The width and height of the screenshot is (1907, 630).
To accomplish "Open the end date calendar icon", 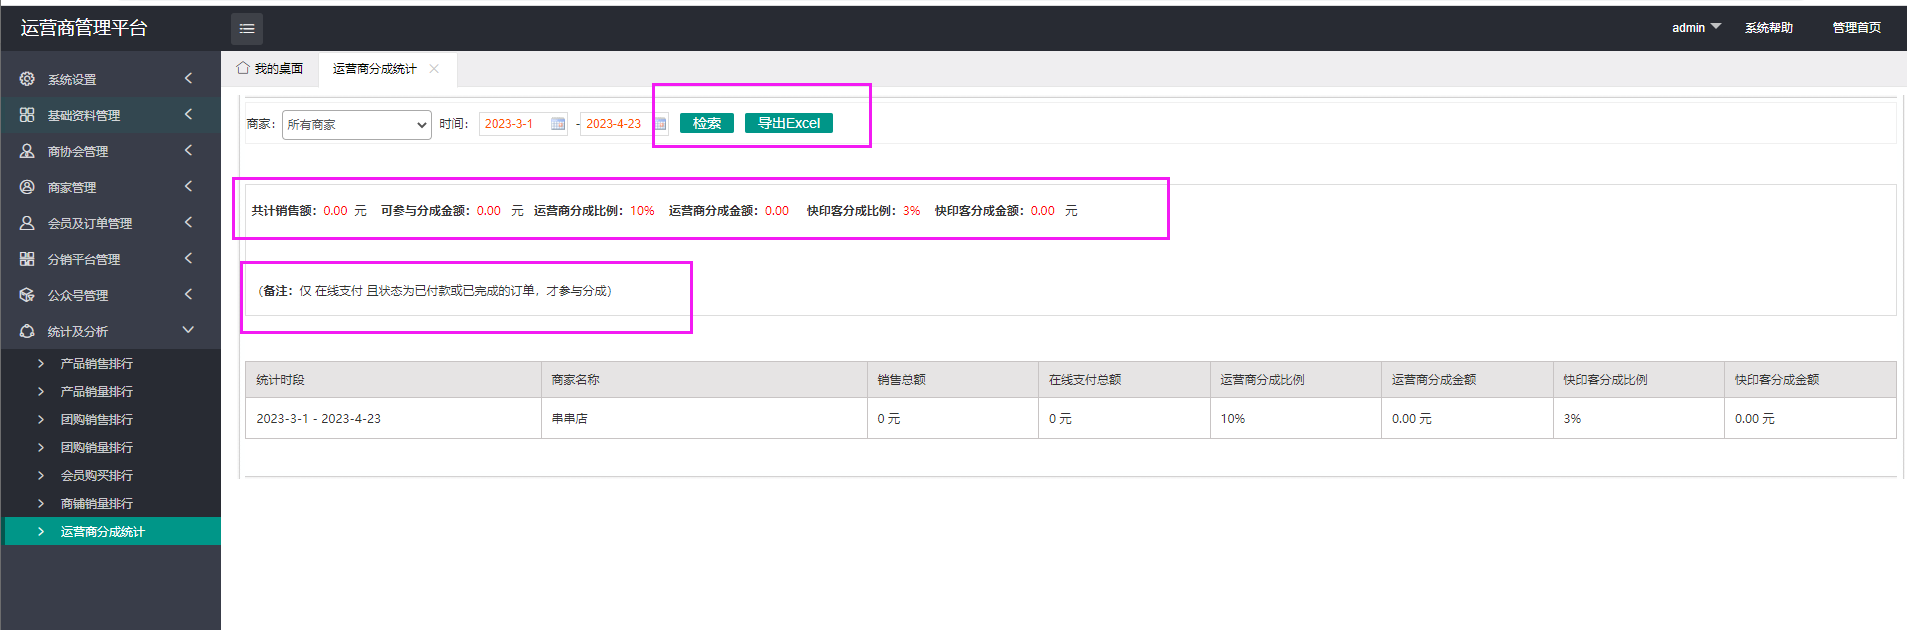I will (x=661, y=124).
